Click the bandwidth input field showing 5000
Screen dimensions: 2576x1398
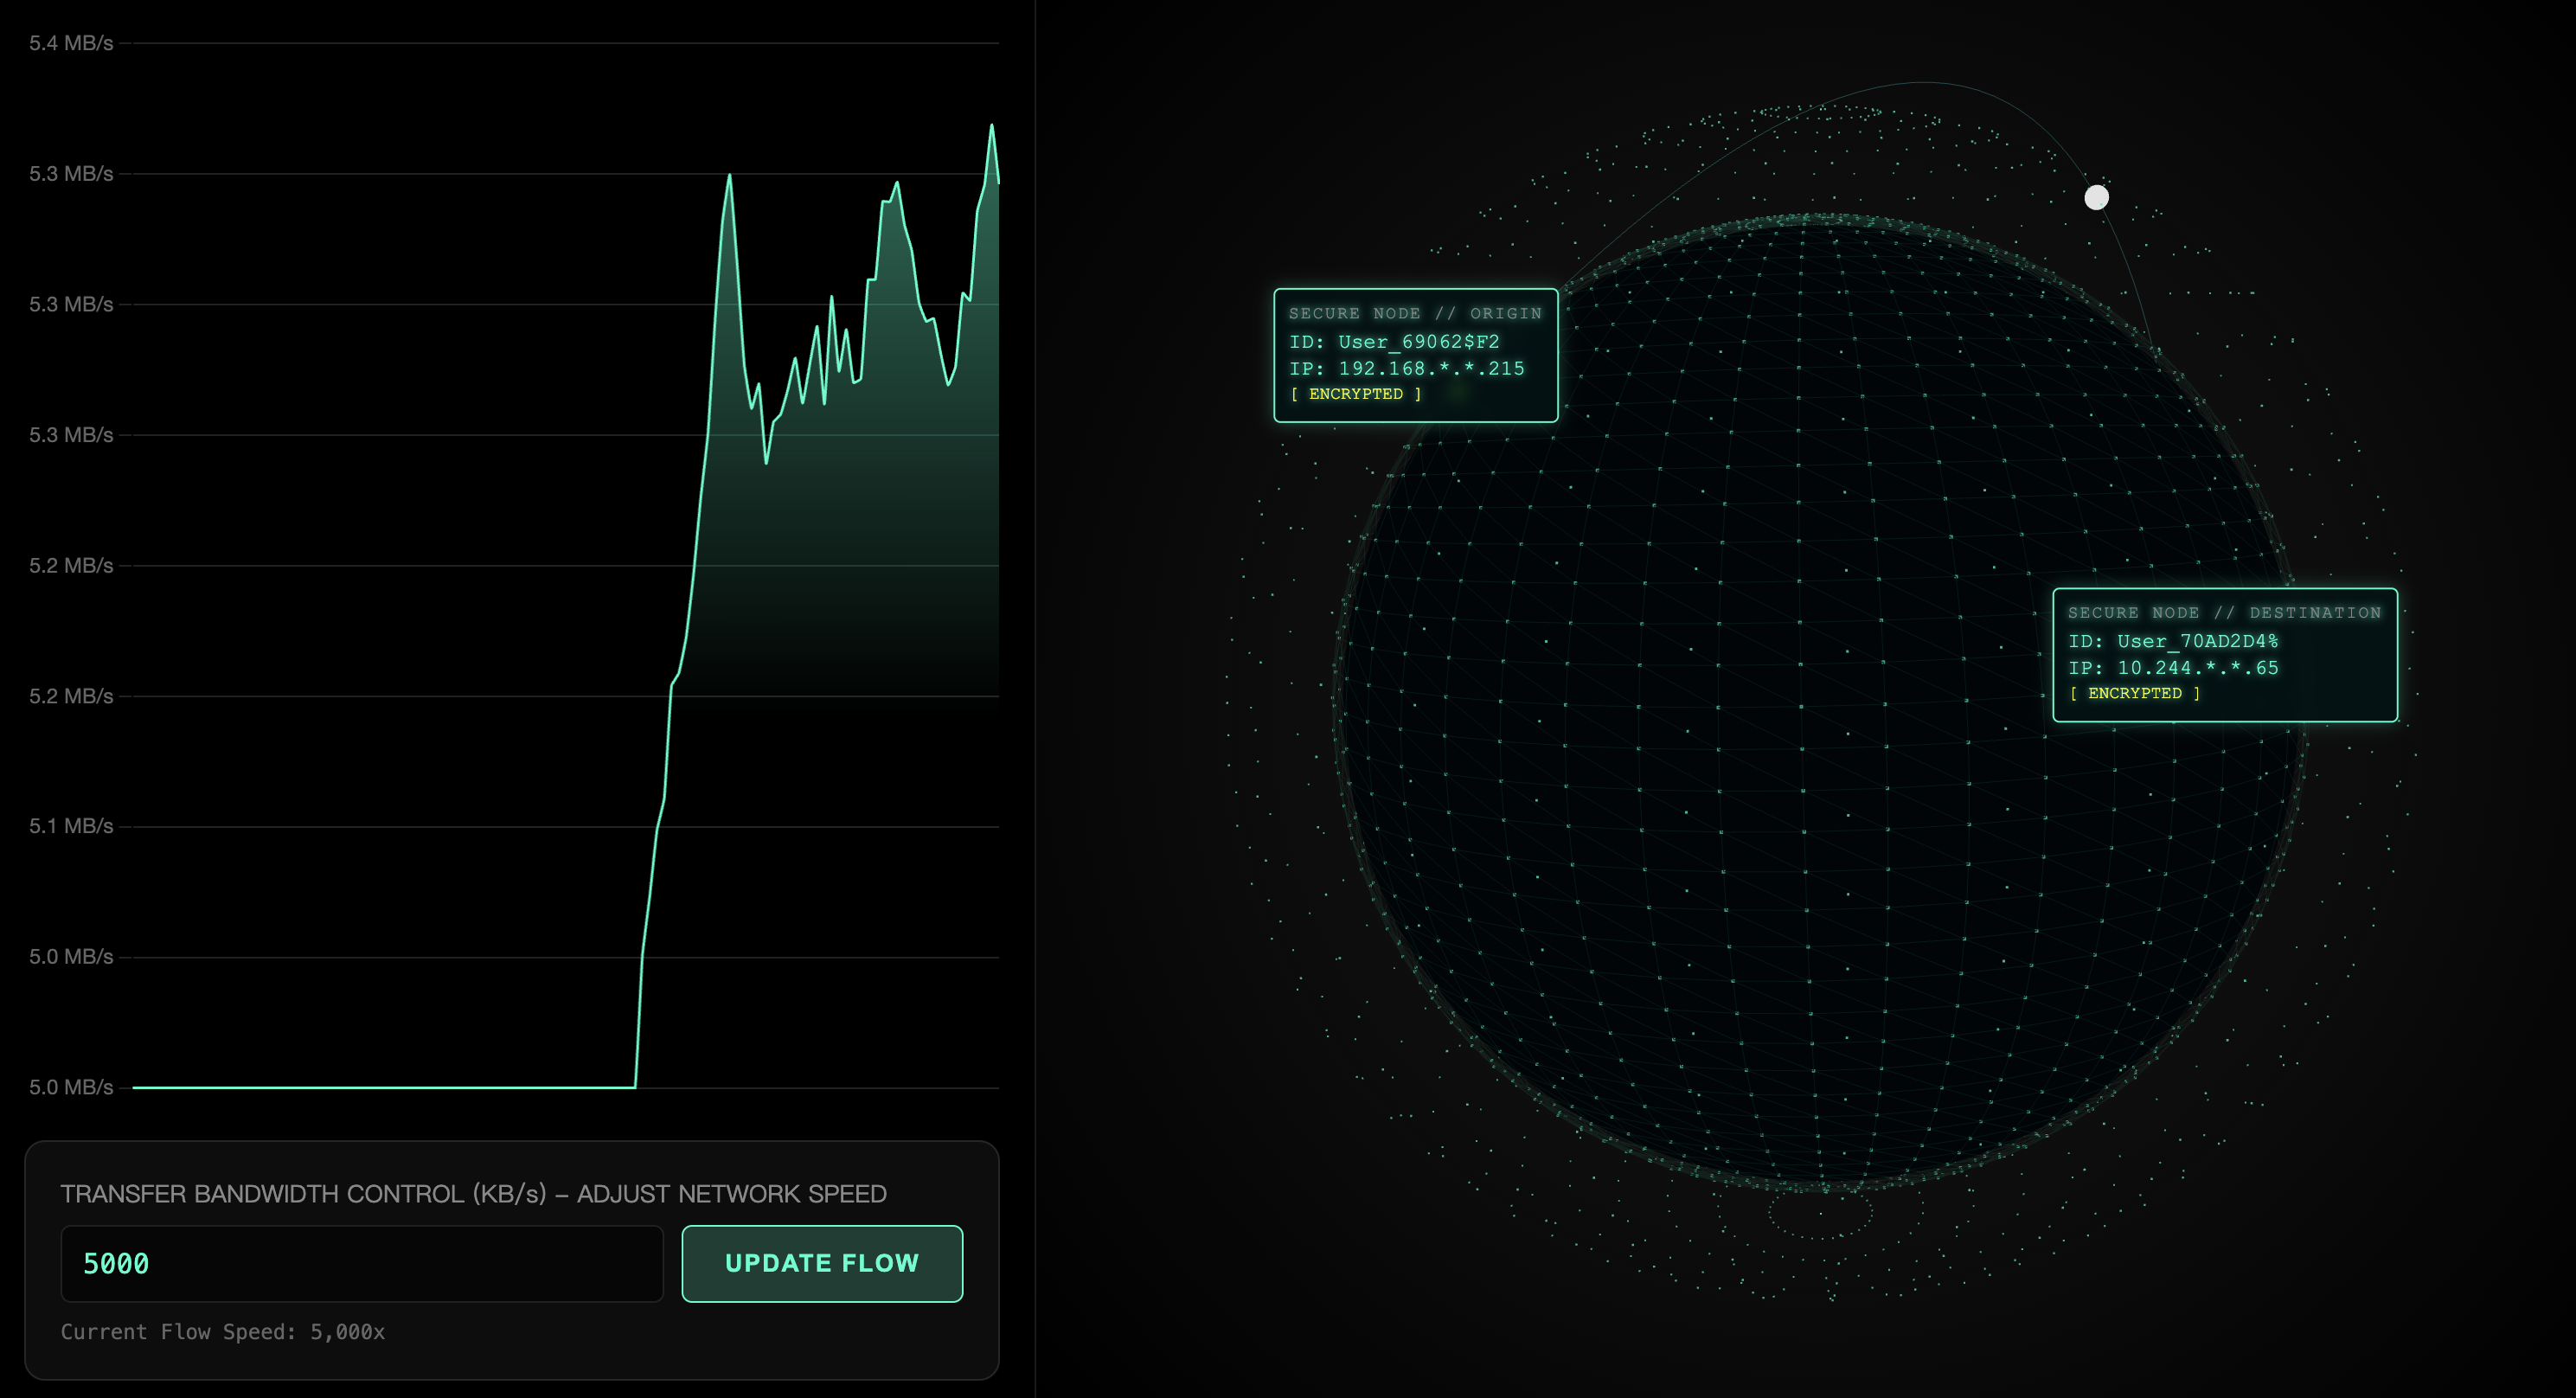coord(361,1263)
